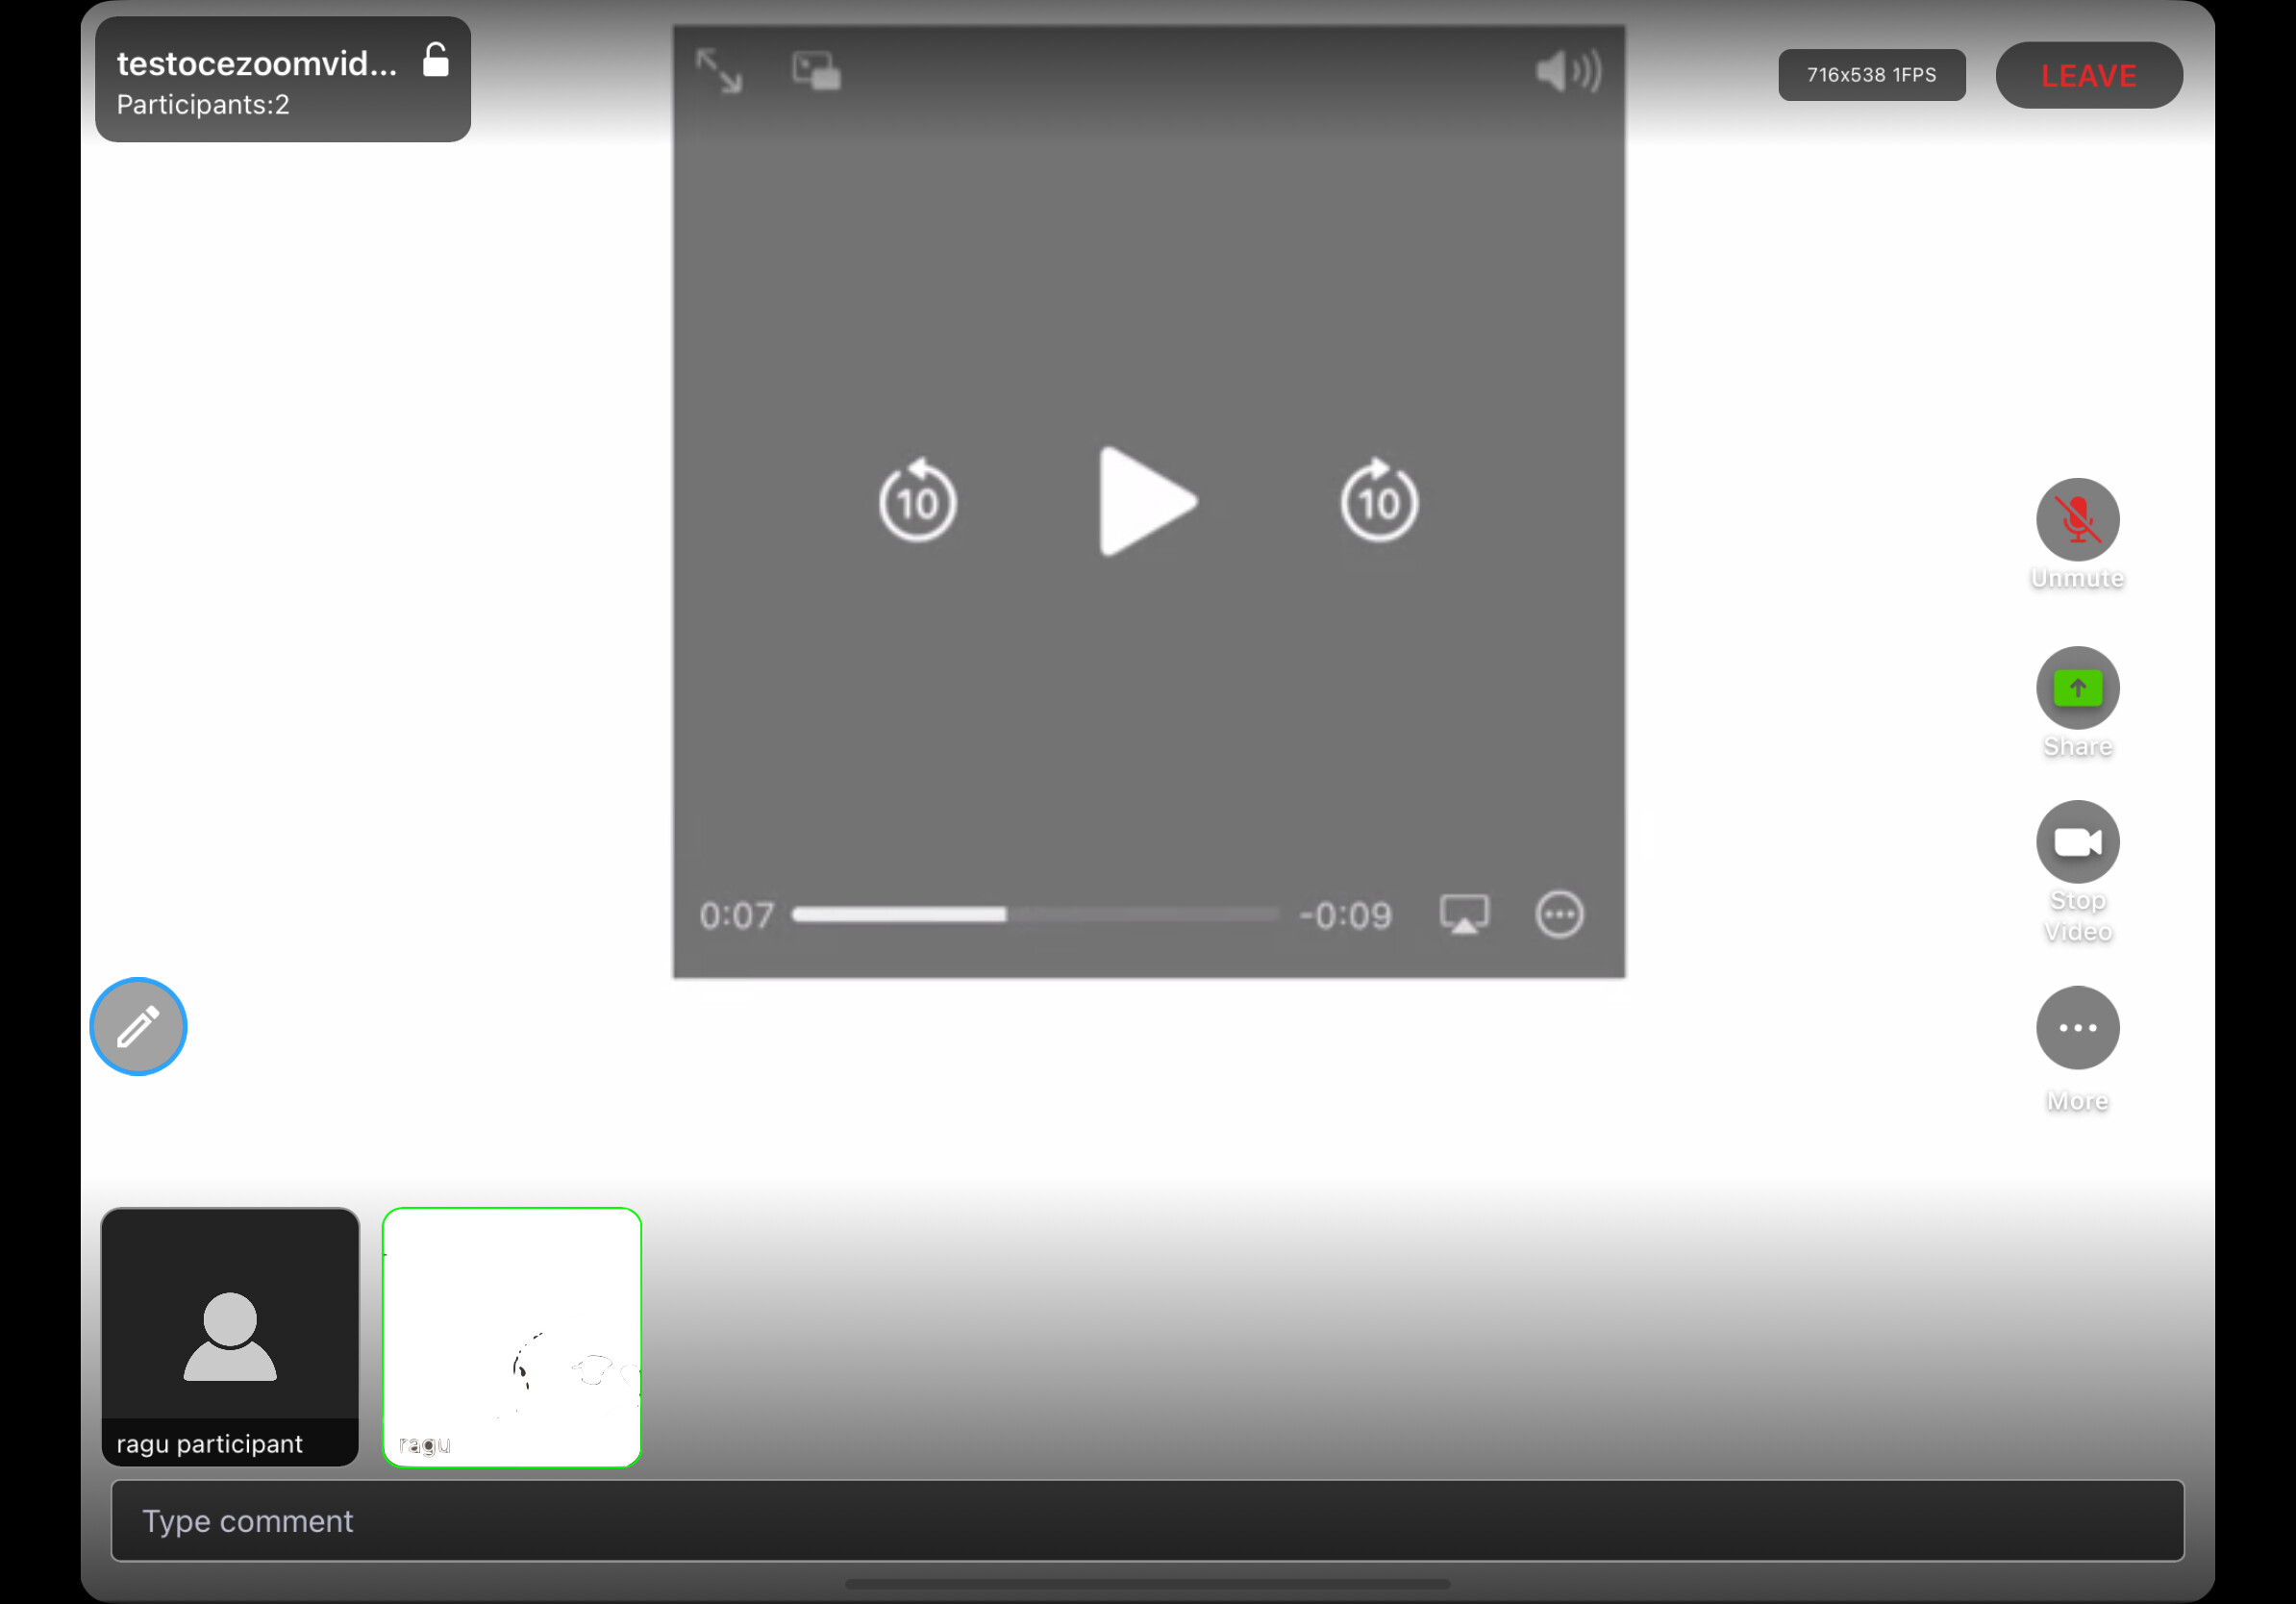Click the fullscreen expand arrows icon
This screenshot has height=1604, width=2296.
[718, 71]
